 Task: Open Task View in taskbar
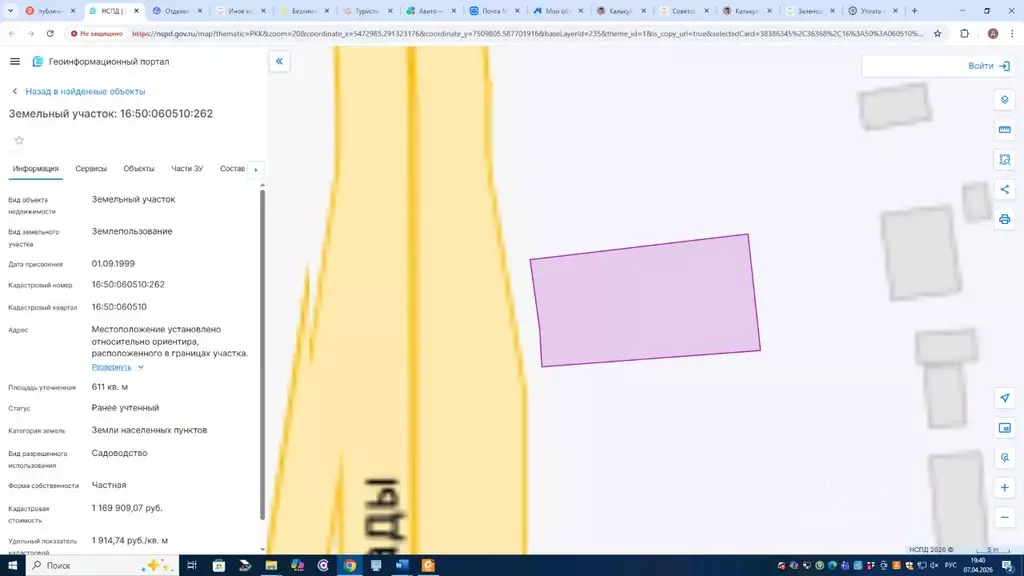click(191, 566)
